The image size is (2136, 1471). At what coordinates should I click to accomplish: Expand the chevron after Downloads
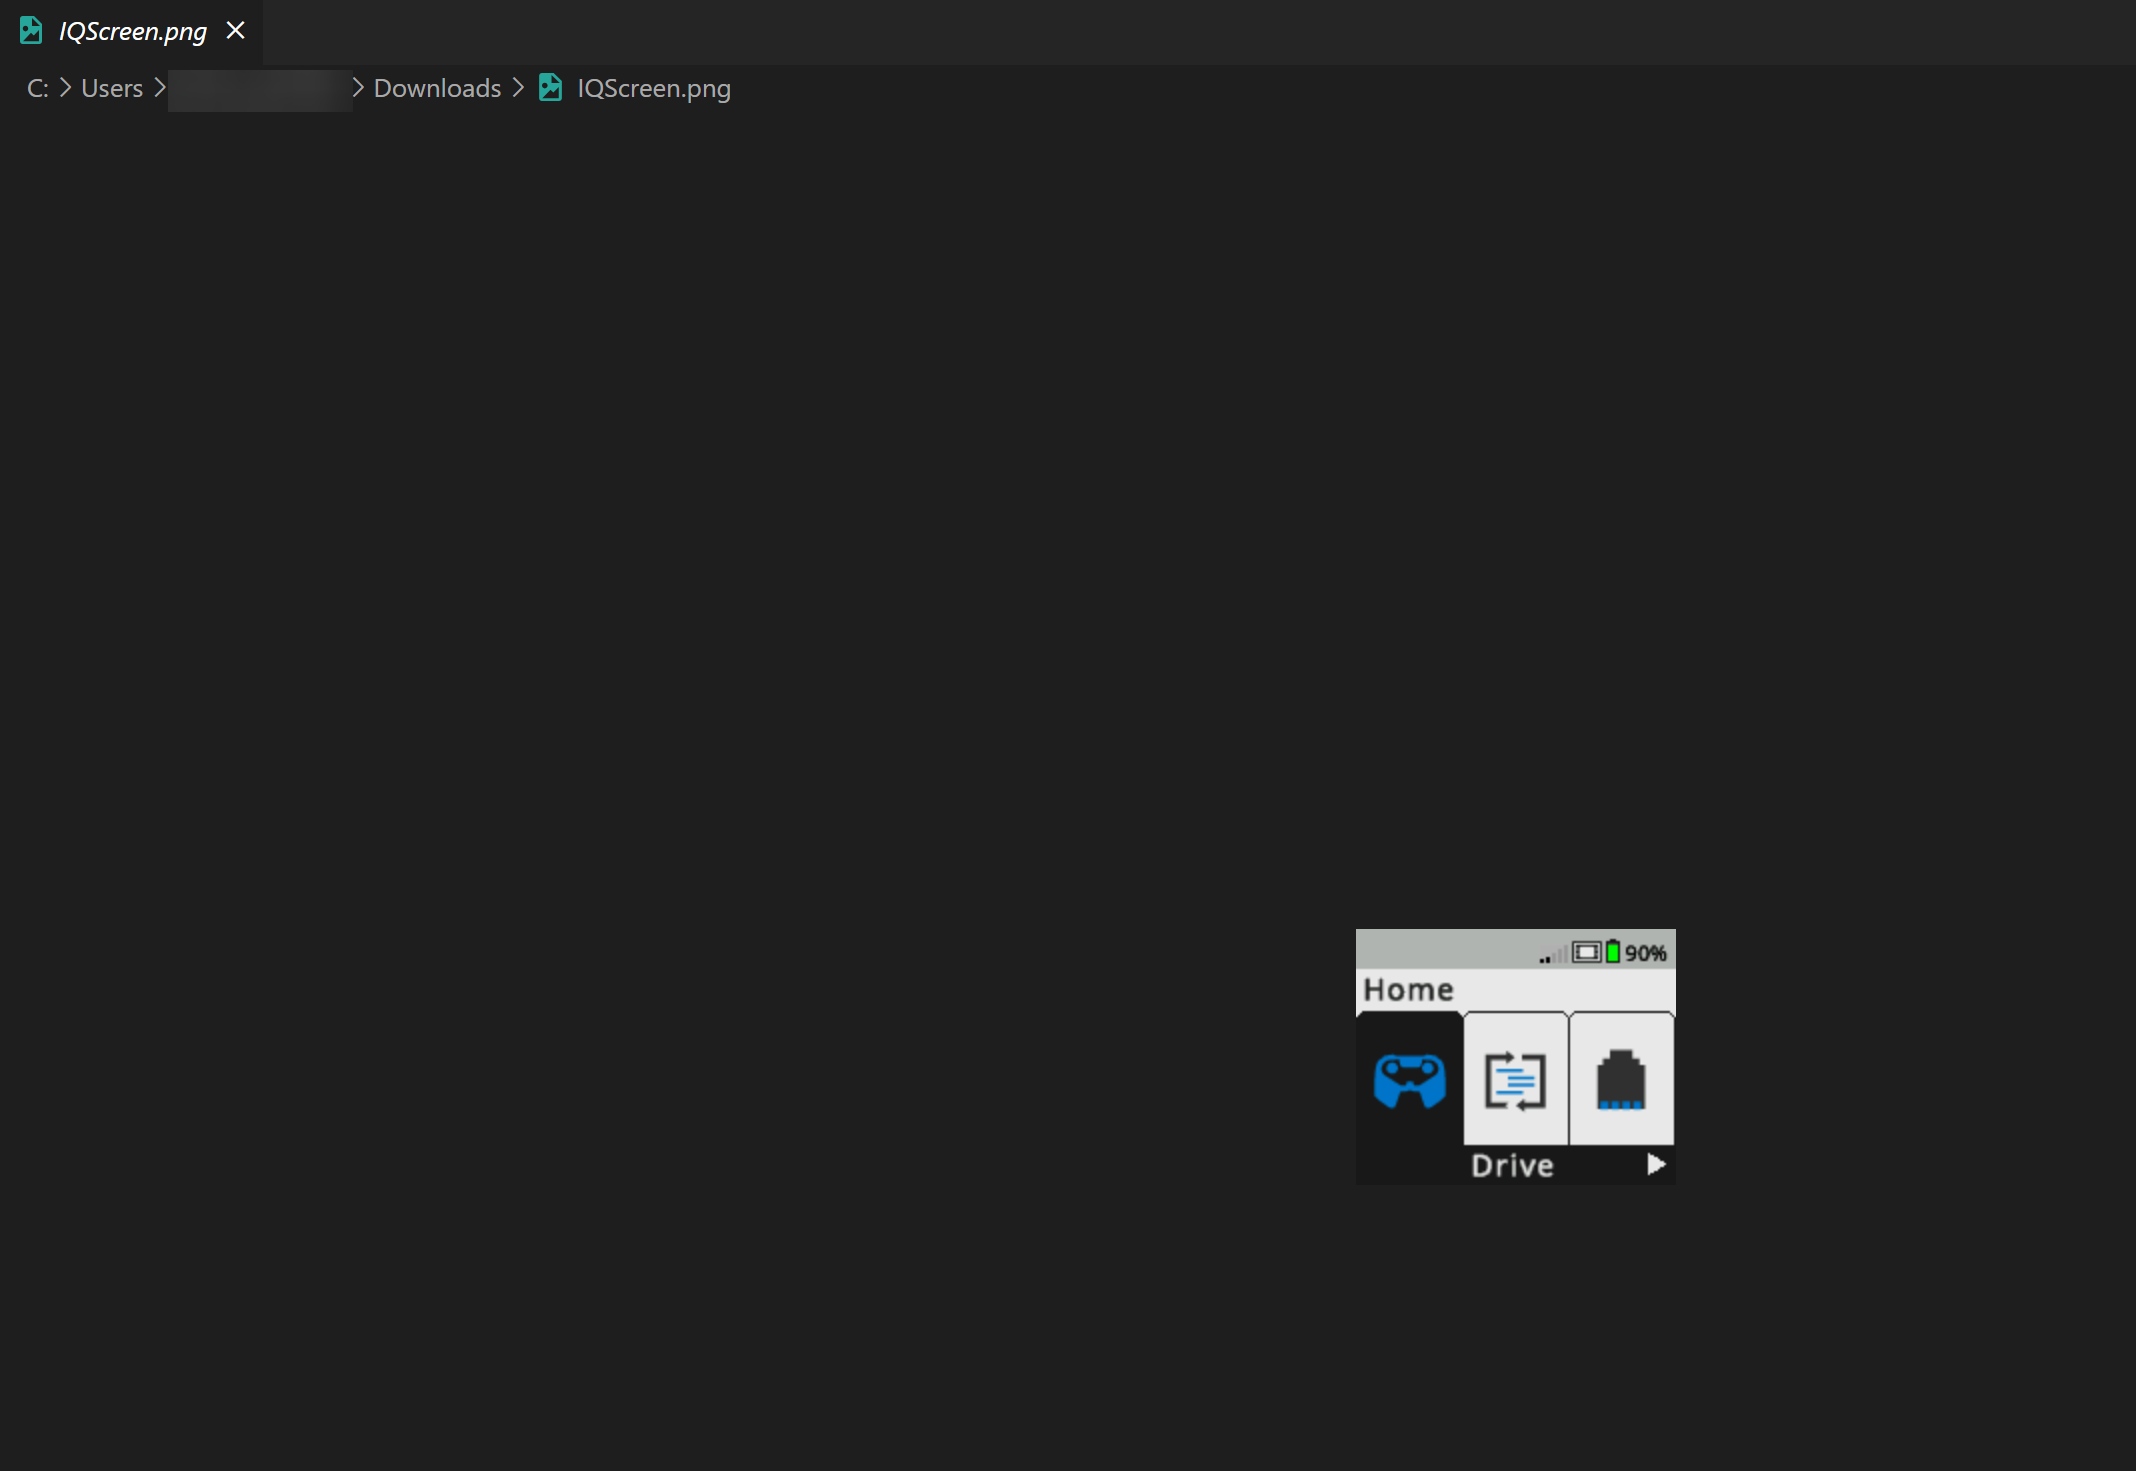518,88
